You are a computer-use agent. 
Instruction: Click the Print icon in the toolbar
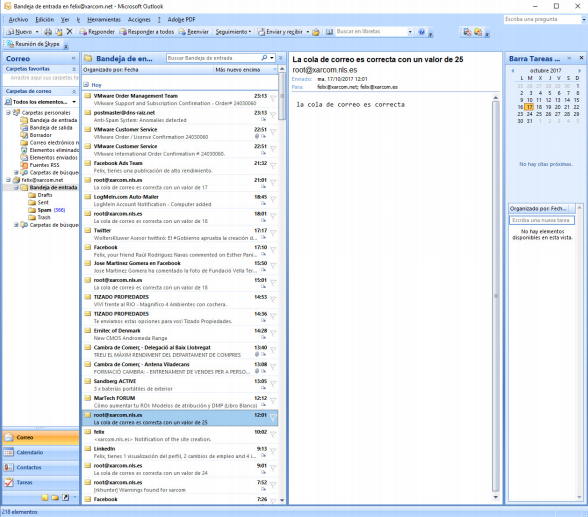point(48,32)
